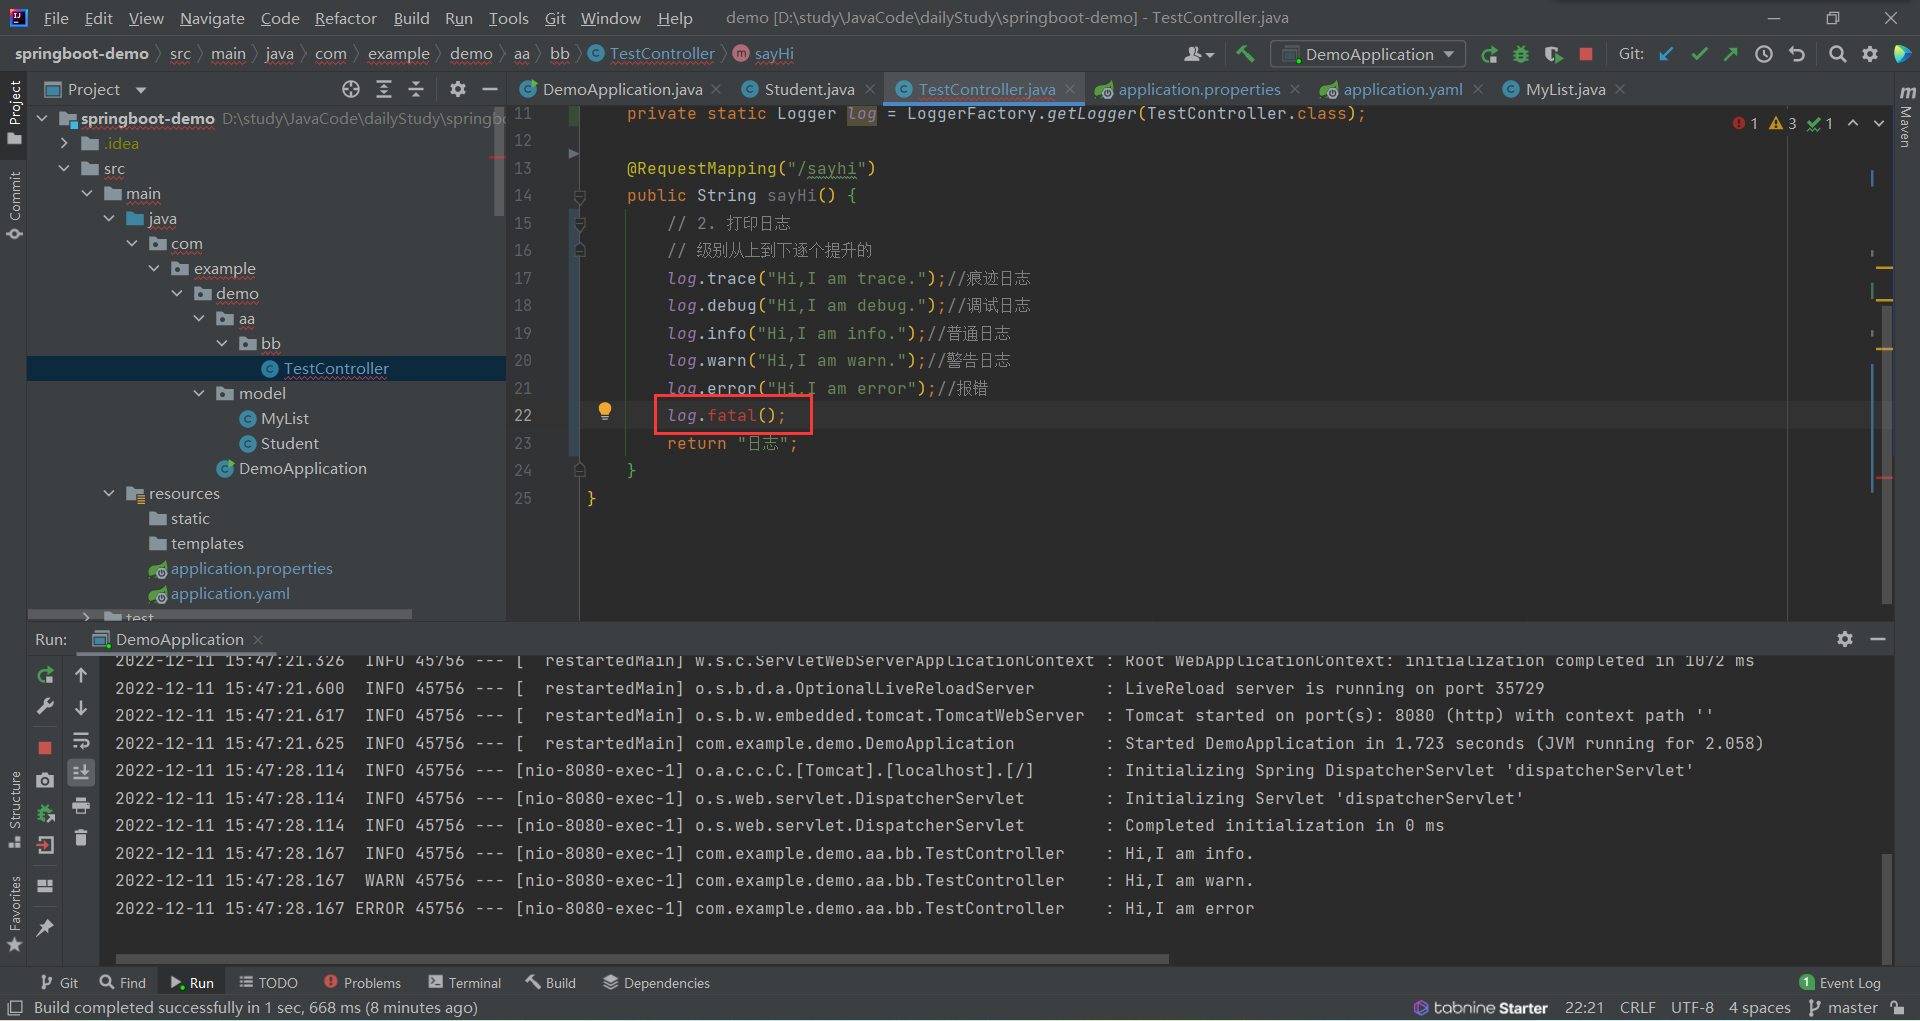This screenshot has width=1920, height=1021.
Task: Switch to DemoApplication.java tab
Action: [622, 89]
